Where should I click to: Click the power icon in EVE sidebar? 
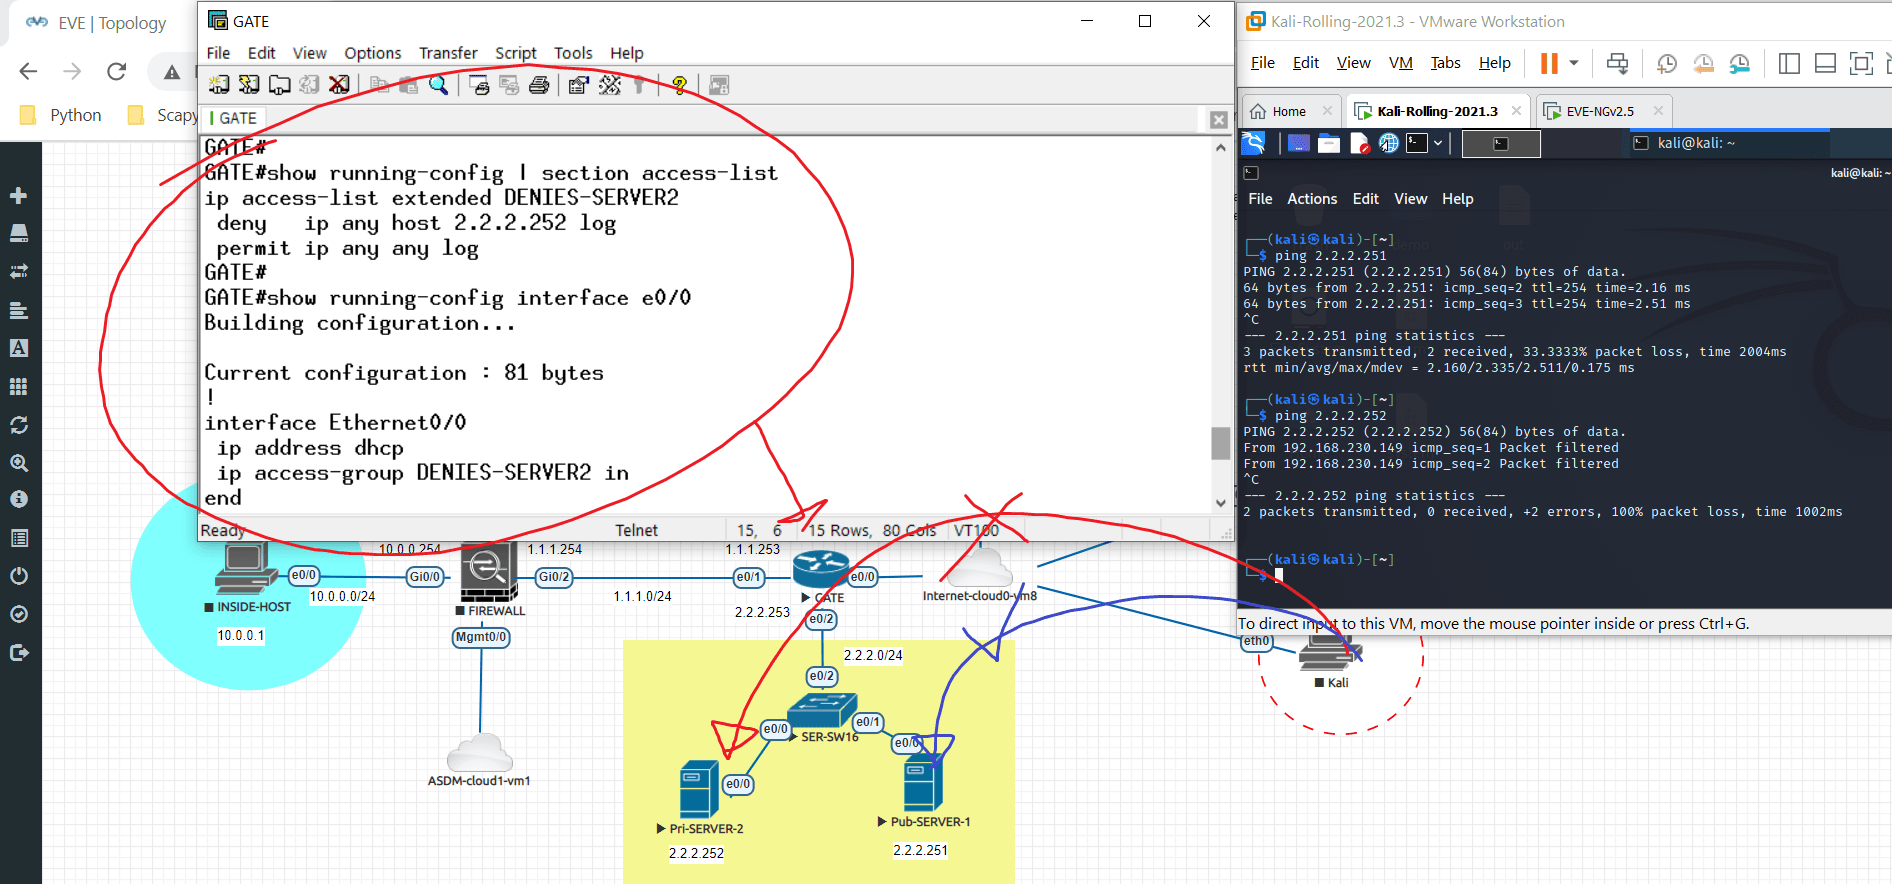pyautogui.click(x=18, y=576)
